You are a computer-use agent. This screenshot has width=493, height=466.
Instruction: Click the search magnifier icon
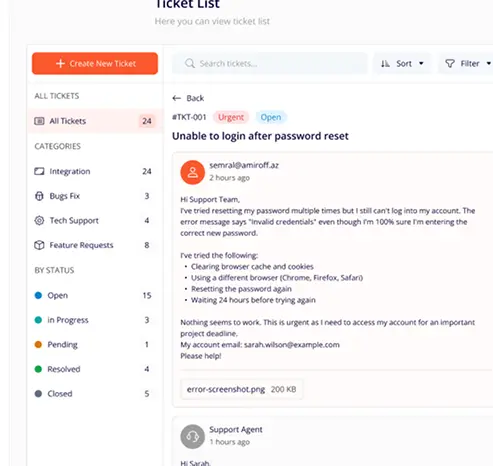[190, 63]
